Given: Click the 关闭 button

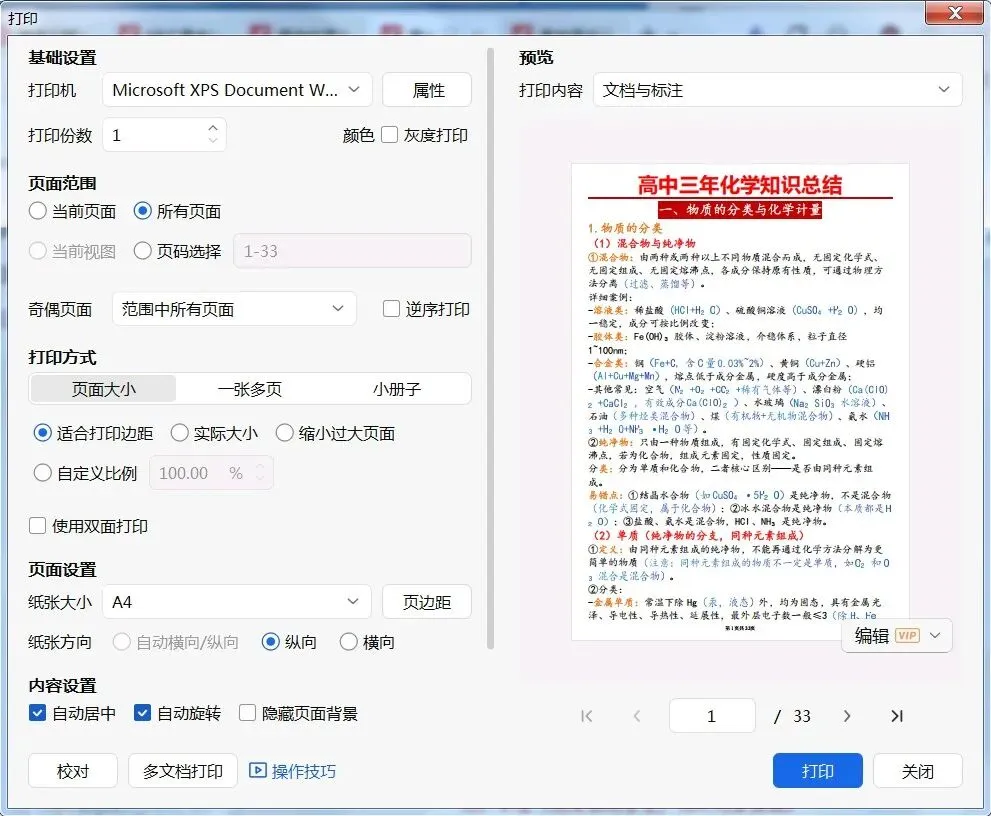Looking at the screenshot, I should pyautogui.click(x=918, y=770).
